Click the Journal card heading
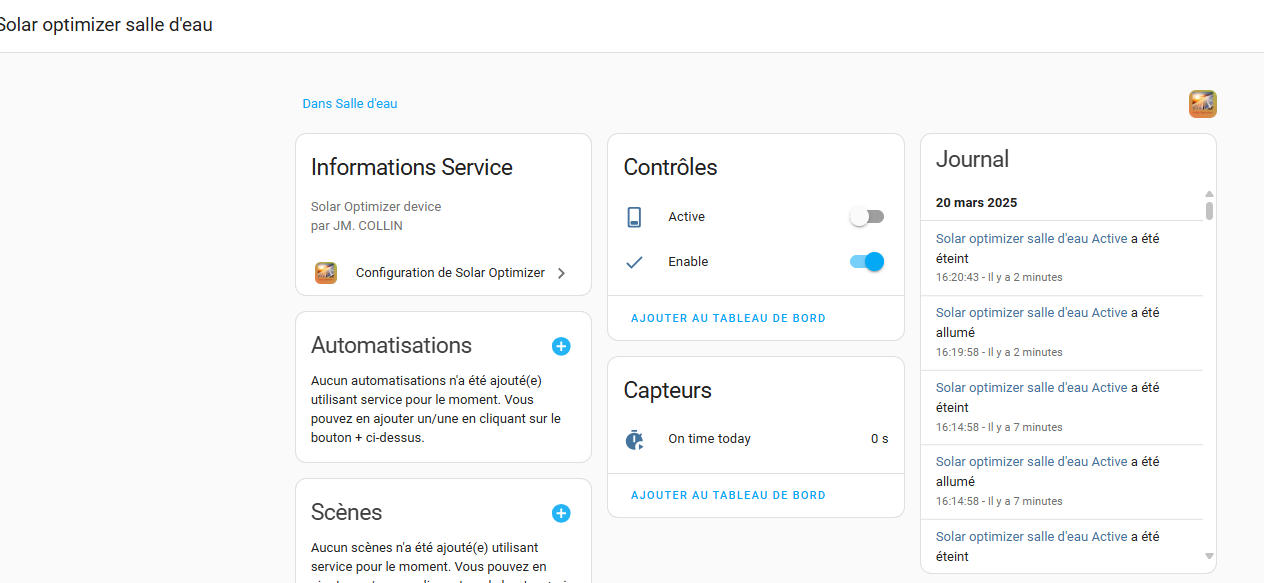Image resolution: width=1264 pixels, height=583 pixels. (972, 159)
